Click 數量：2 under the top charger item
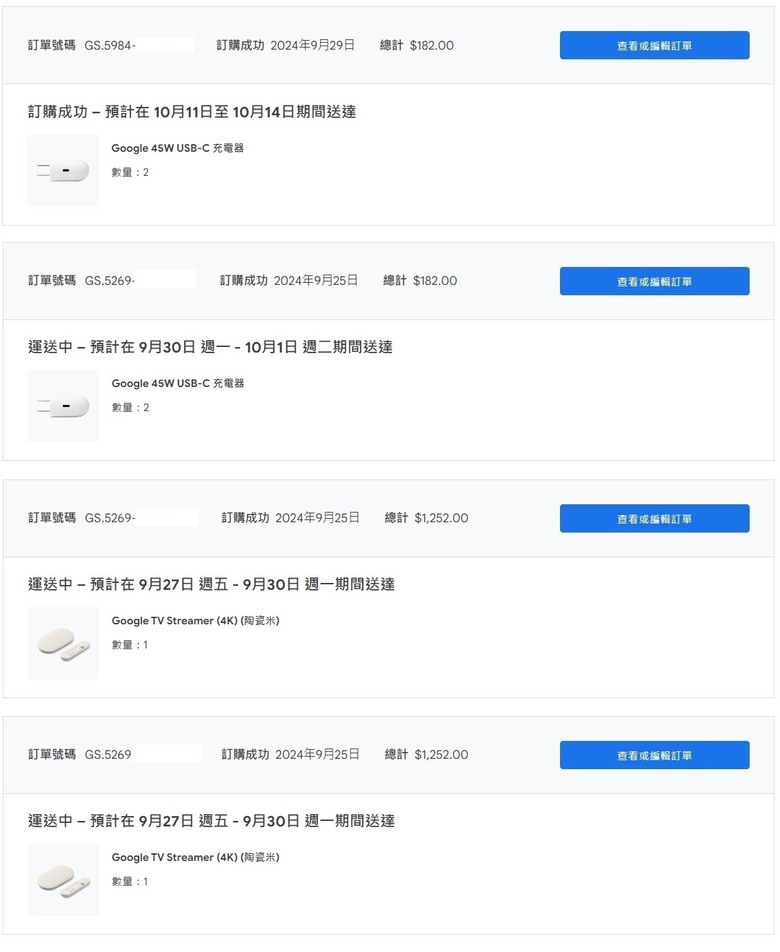780x952 pixels. tap(130, 172)
